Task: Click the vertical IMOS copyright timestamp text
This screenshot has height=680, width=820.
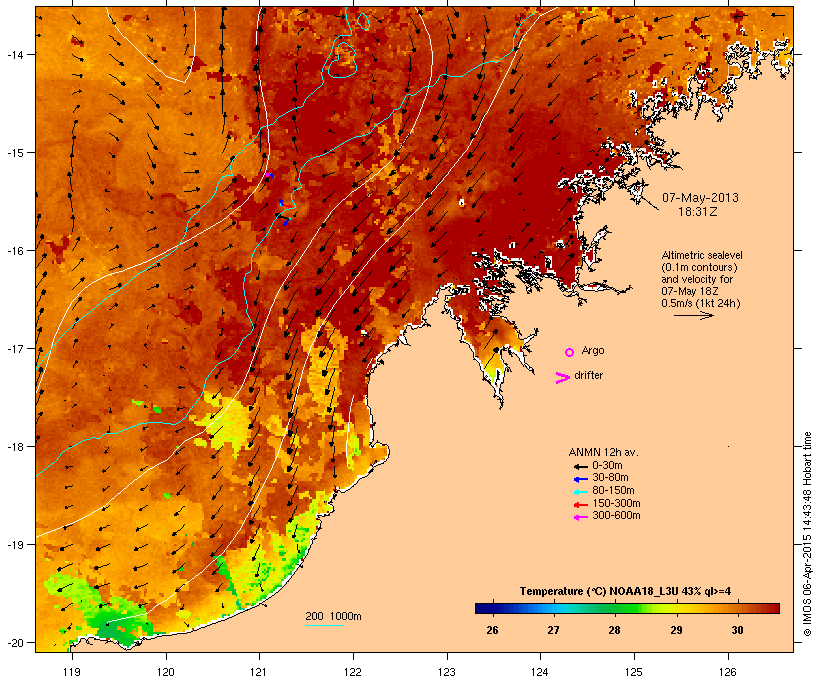Action: (x=807, y=534)
